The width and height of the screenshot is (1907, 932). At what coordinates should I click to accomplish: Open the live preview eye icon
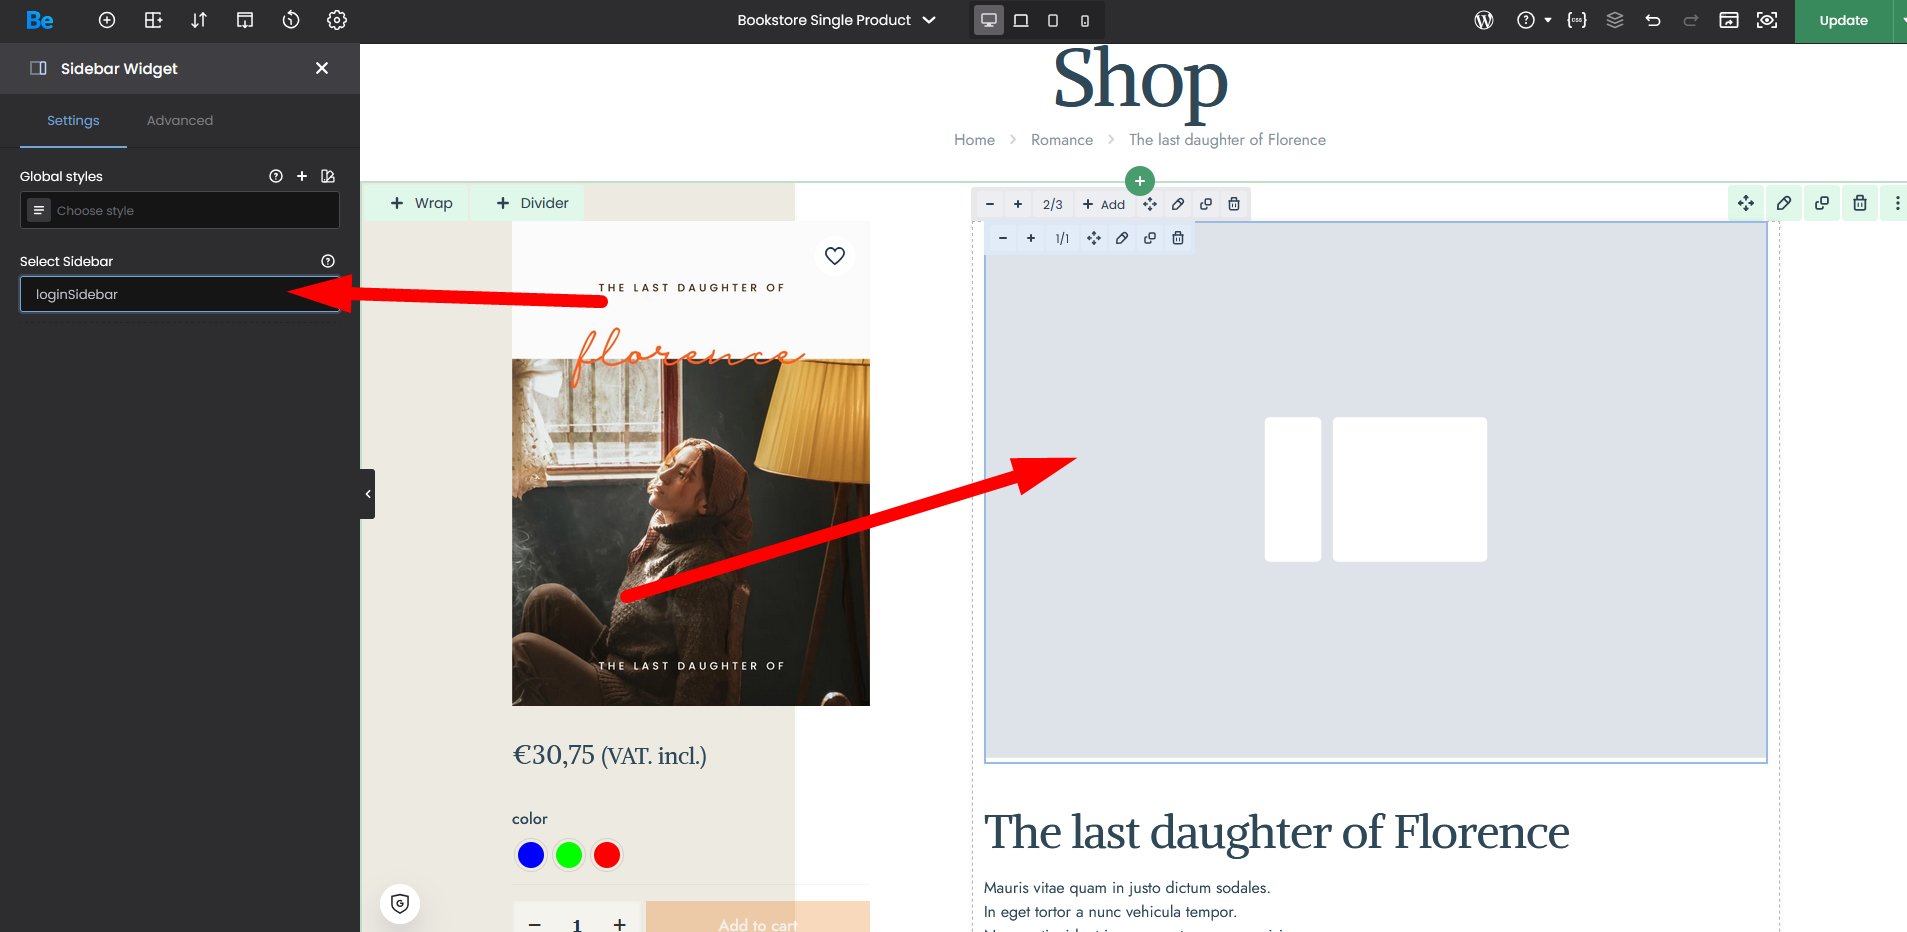click(x=1767, y=20)
